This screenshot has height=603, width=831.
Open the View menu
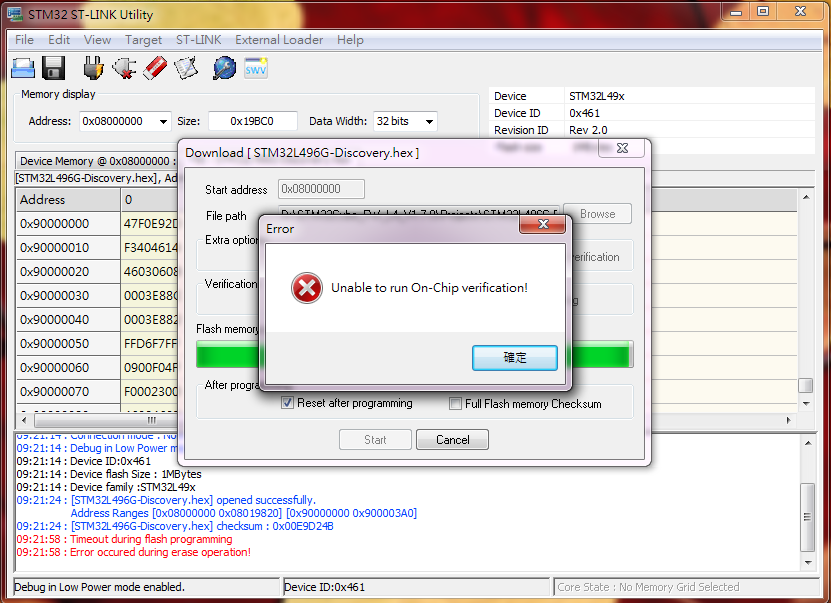pyautogui.click(x=97, y=40)
